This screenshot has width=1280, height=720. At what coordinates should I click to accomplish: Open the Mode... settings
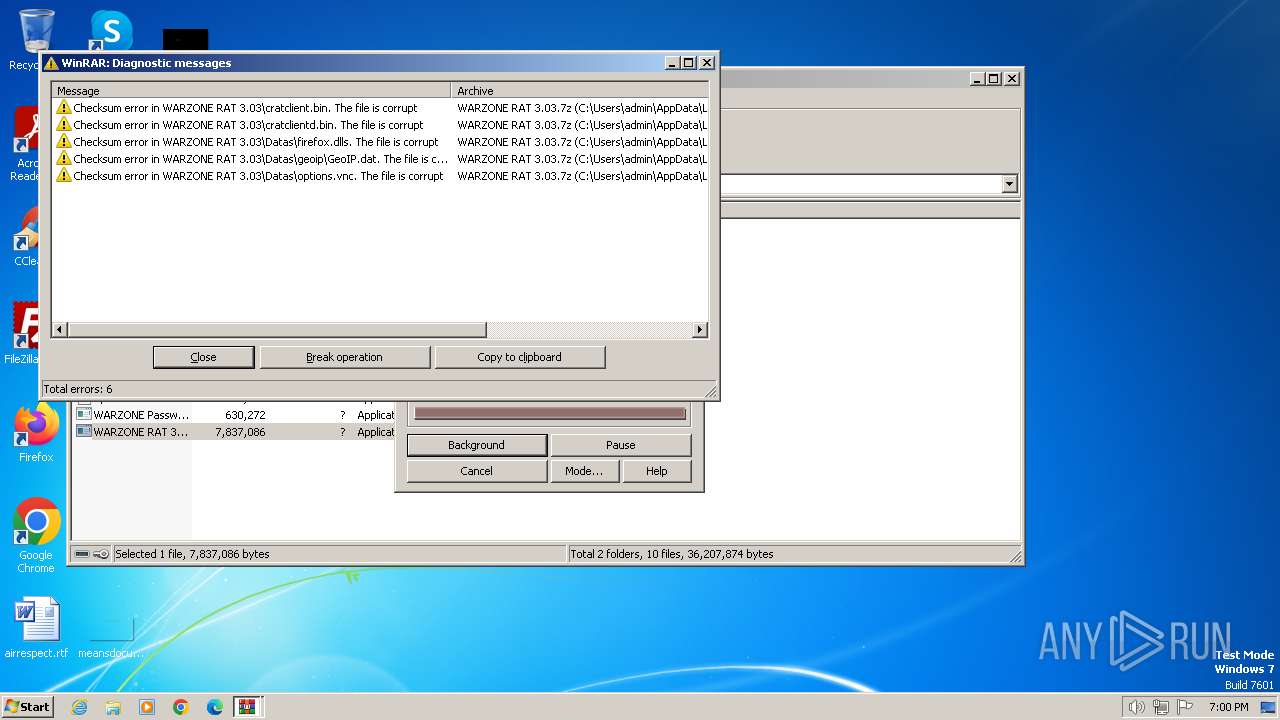pyautogui.click(x=584, y=471)
